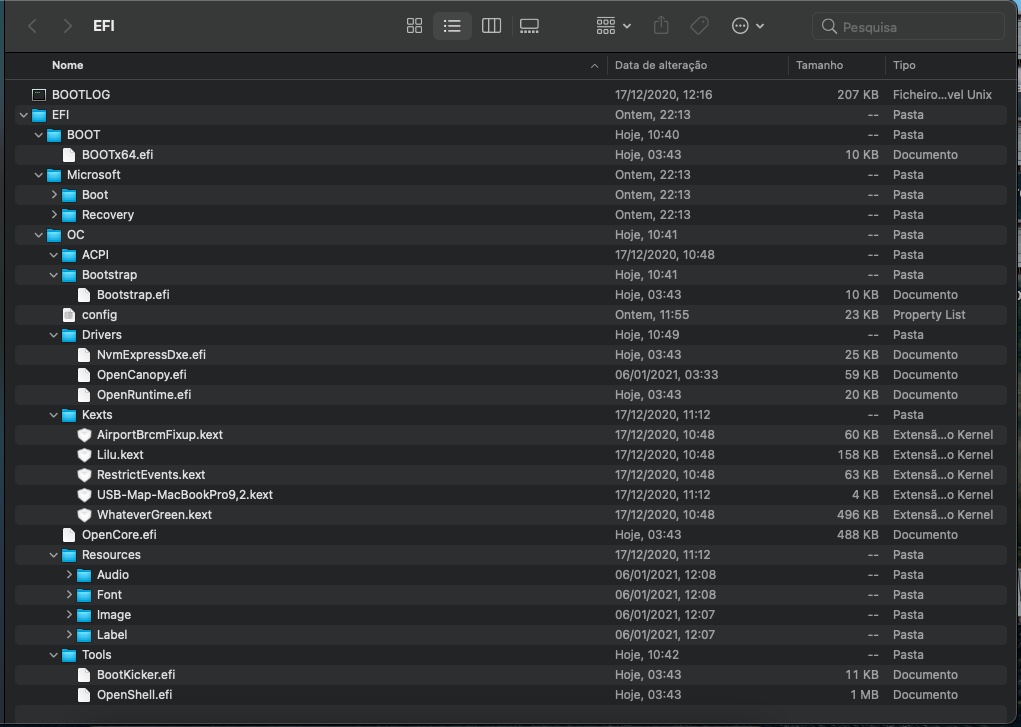Image resolution: width=1021 pixels, height=727 pixels.
Task: Select the OpenRuntime.efi file icon
Action: [83, 395]
